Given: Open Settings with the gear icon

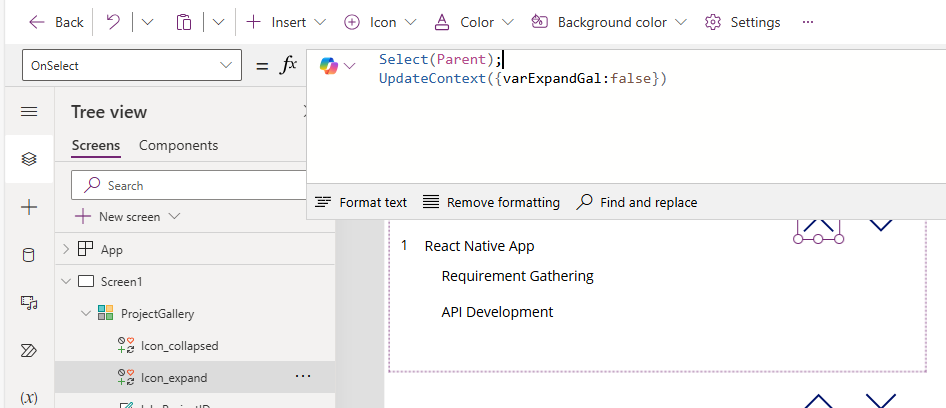Looking at the screenshot, I should point(742,22).
